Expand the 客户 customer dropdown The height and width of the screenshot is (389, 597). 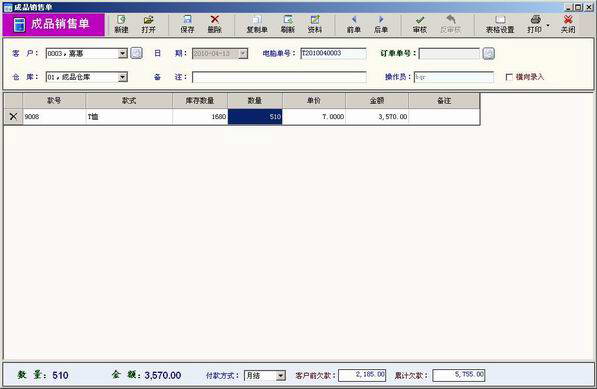122,53
